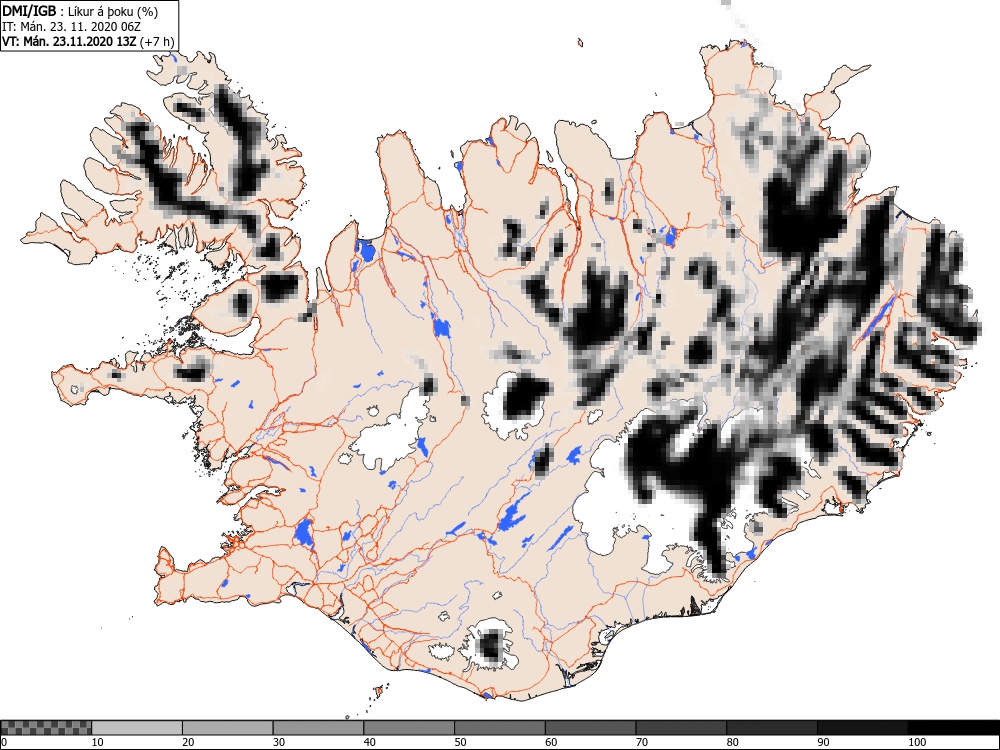
Task: Click the 70-80% dark legend swatch
Action: coord(680,728)
